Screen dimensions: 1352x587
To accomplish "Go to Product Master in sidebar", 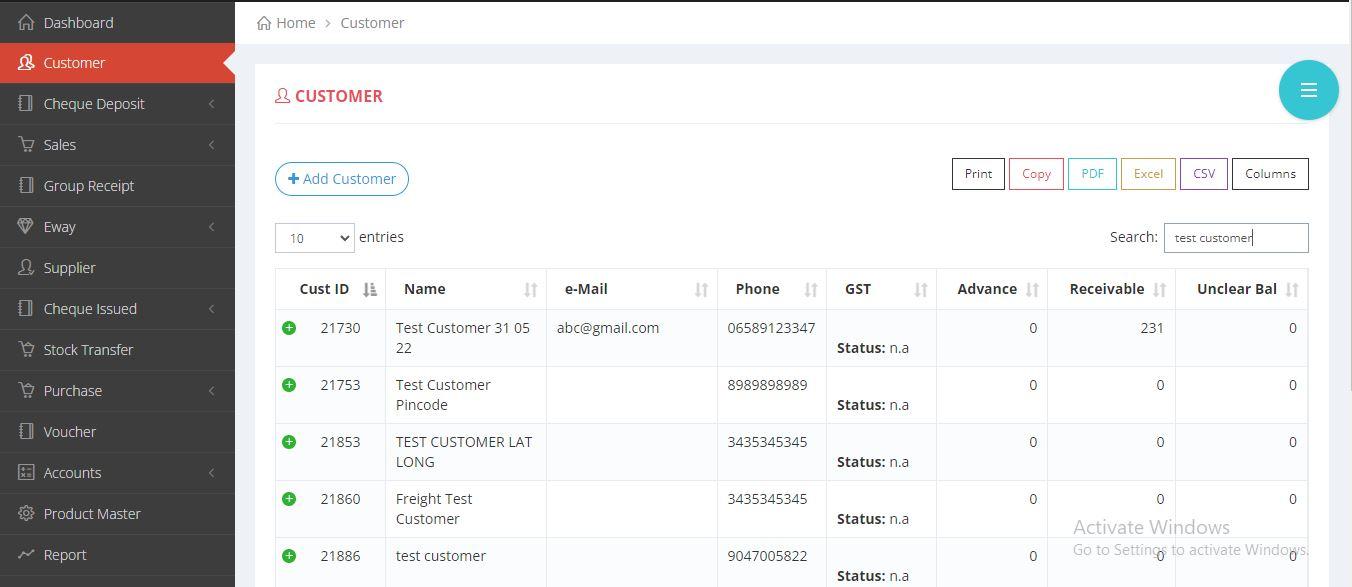I will pos(92,514).
